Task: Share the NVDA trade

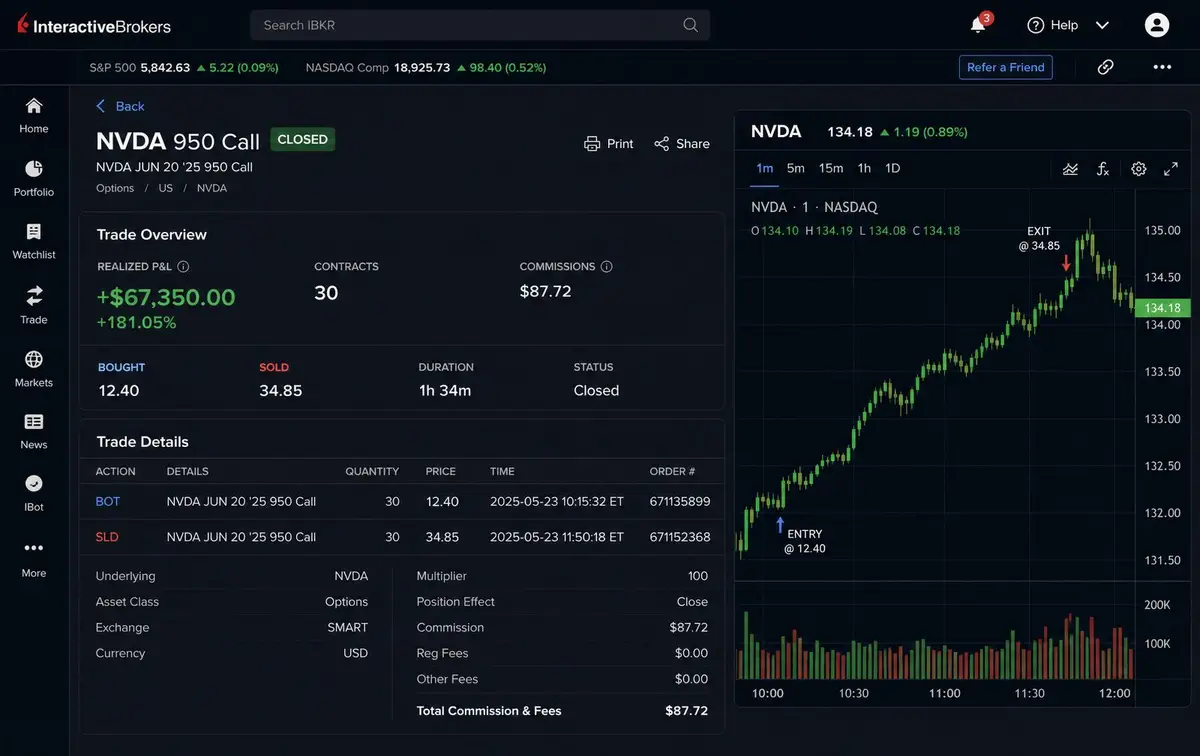Action: tap(682, 144)
